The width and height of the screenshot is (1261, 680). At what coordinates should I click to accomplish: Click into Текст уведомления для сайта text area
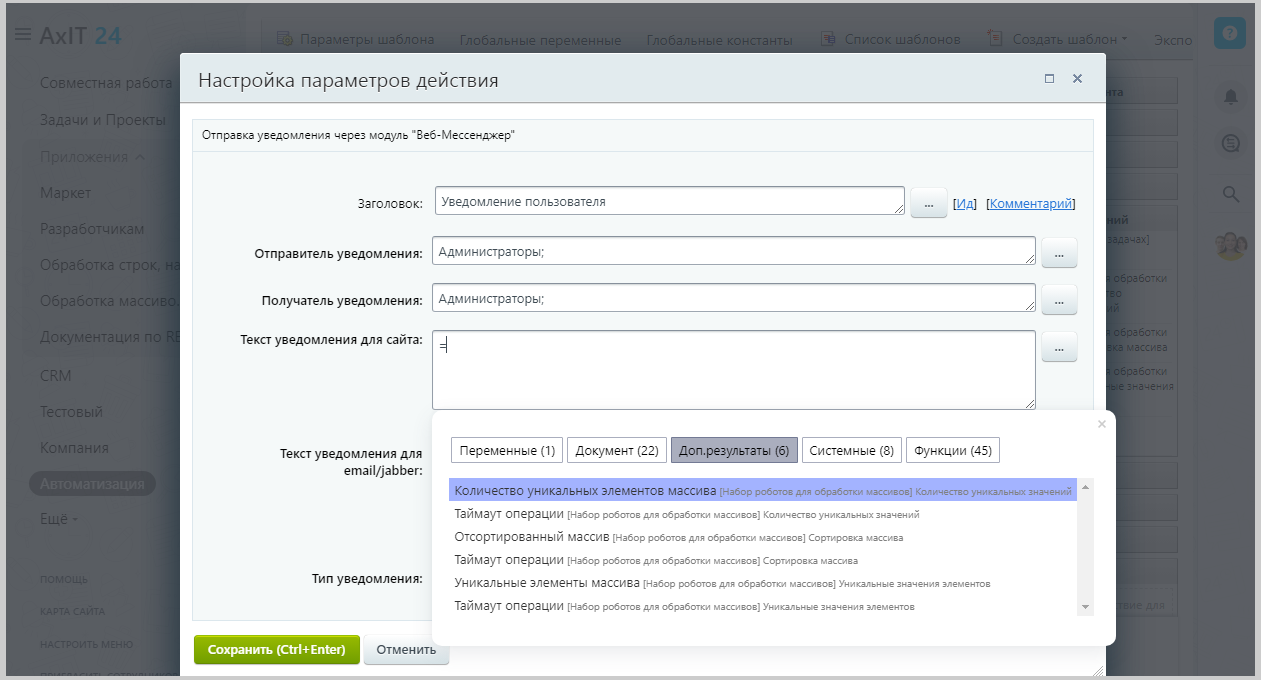point(733,370)
